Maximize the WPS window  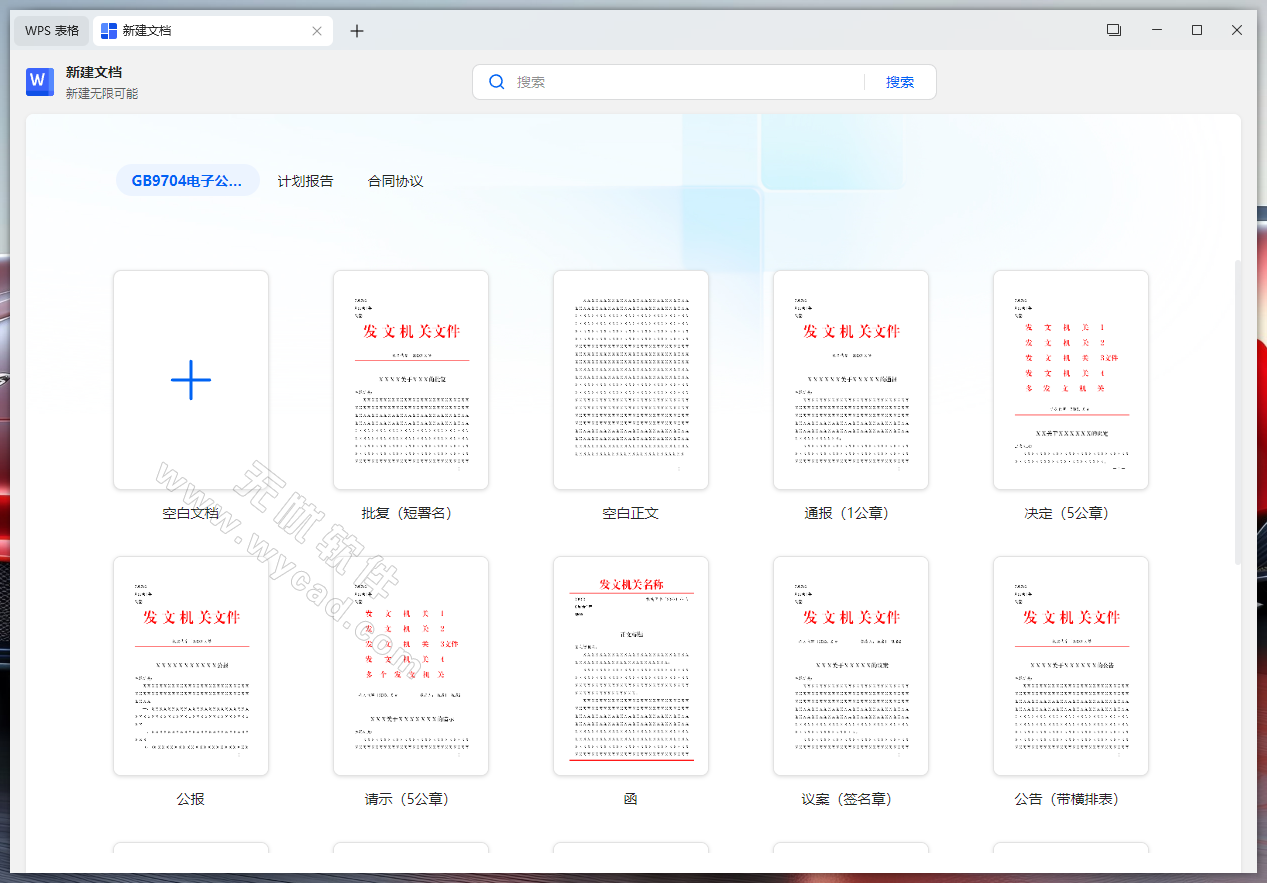click(1197, 30)
